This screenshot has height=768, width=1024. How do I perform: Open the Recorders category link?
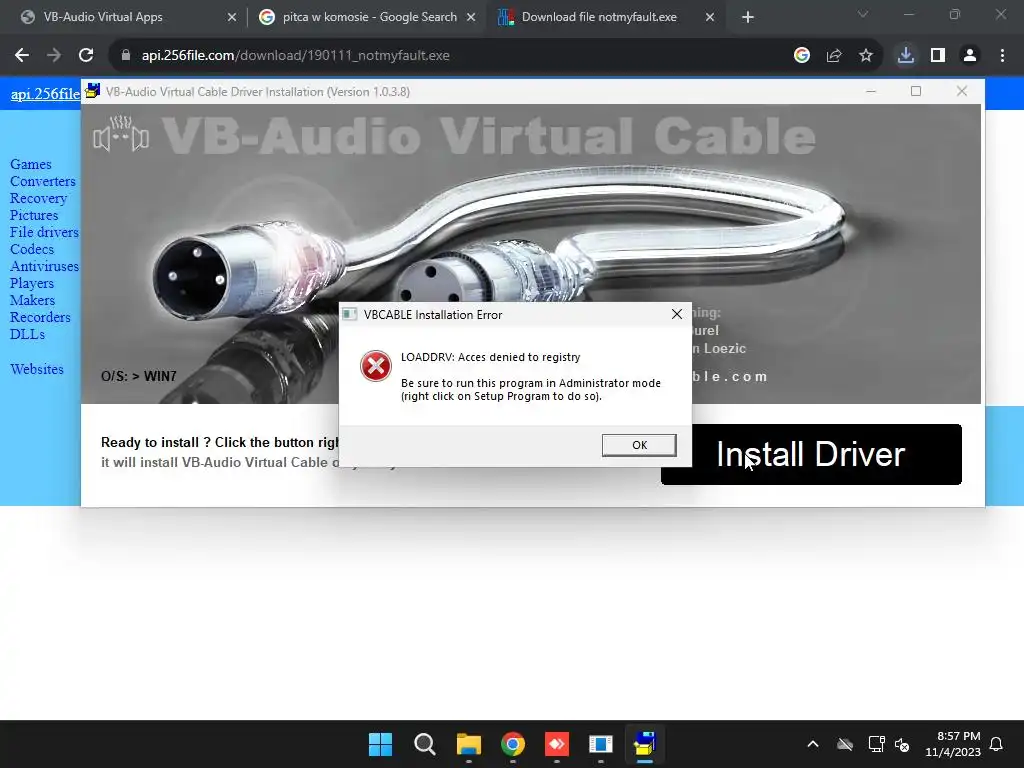click(x=40, y=317)
